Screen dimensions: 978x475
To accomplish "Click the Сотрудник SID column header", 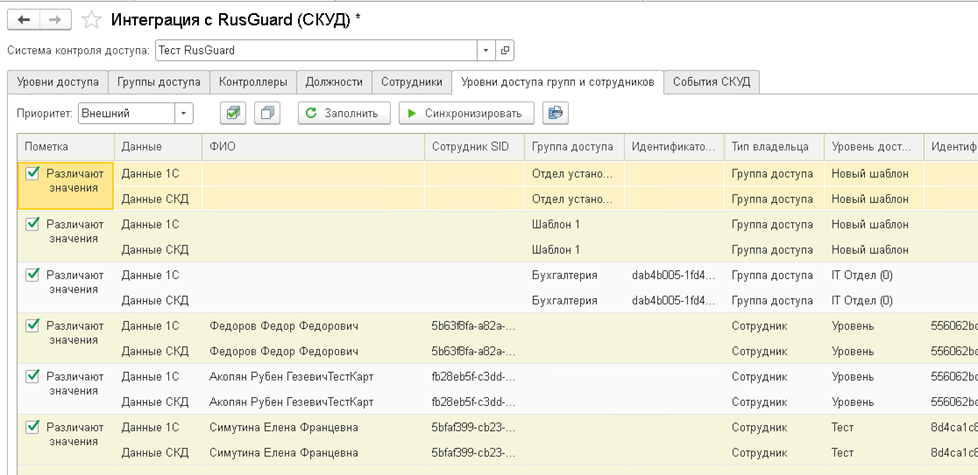I will (470, 147).
